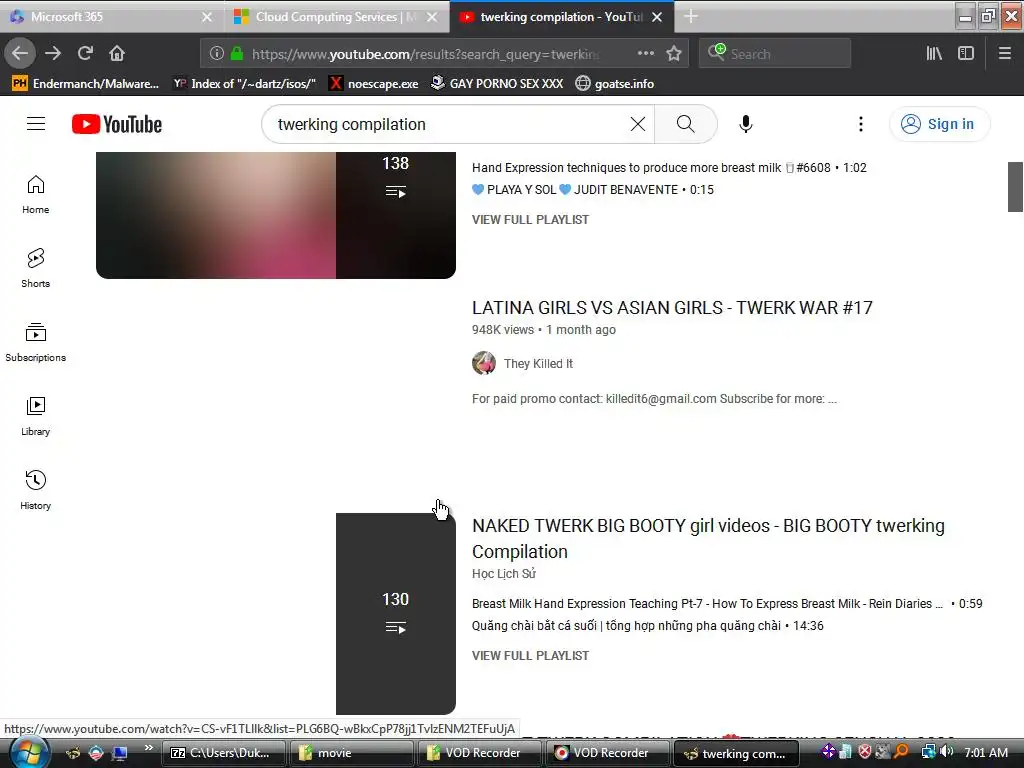Open red-icon VOD Recorder taskbar button
1024x768 pixels.
[606, 753]
